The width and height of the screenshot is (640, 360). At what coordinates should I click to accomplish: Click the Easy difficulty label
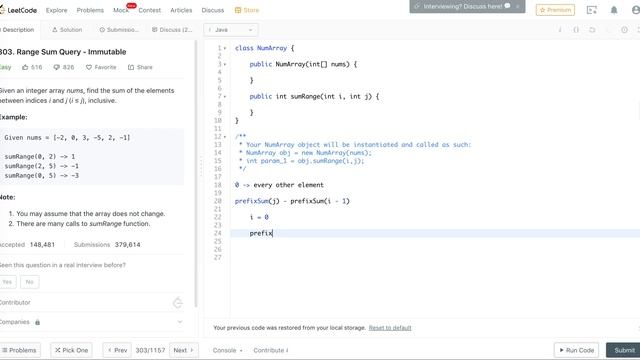(5, 67)
